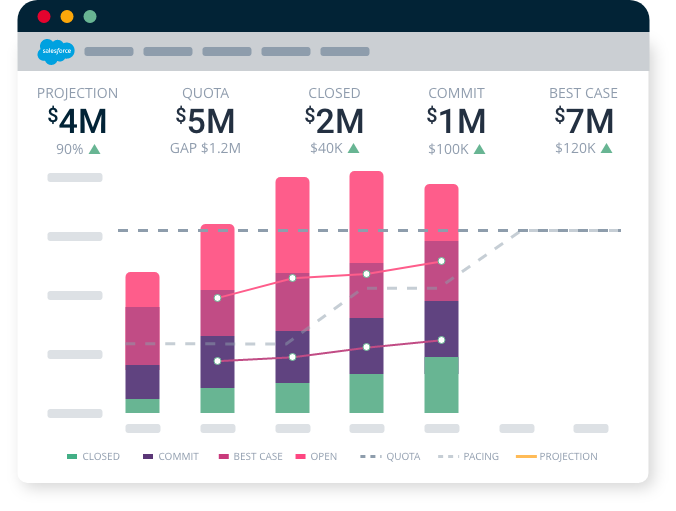The width and height of the screenshot is (676, 511).
Task: Click the green arrow beside Best Case $120K
Action: point(606,149)
